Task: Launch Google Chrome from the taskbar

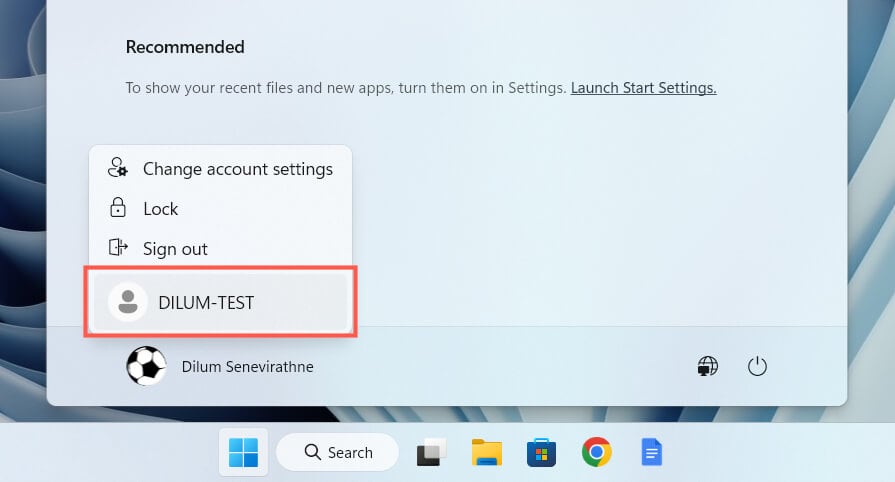Action: [x=596, y=454]
